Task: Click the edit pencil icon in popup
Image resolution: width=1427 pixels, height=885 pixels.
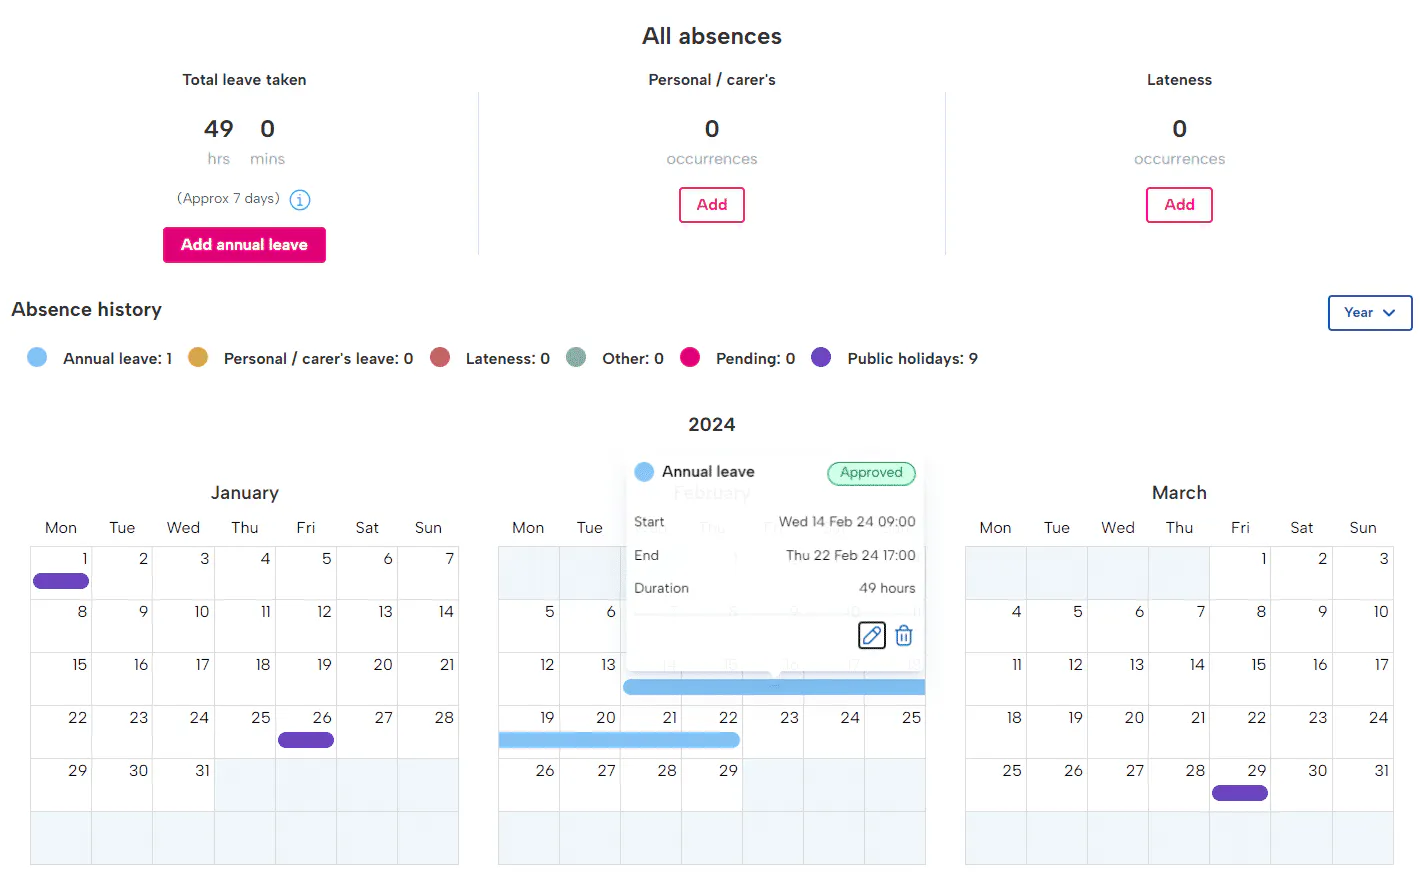Action: (x=872, y=635)
